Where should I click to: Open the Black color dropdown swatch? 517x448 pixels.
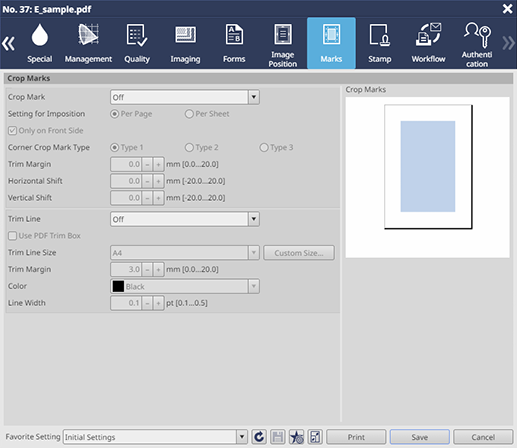pyautogui.click(x=185, y=286)
